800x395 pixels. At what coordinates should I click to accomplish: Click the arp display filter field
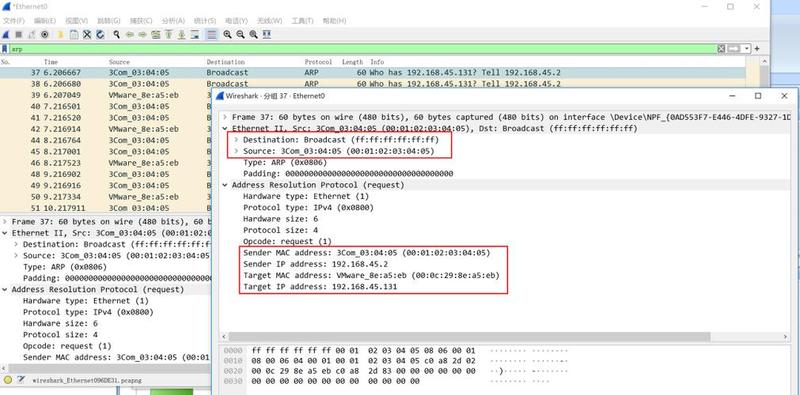coord(362,49)
